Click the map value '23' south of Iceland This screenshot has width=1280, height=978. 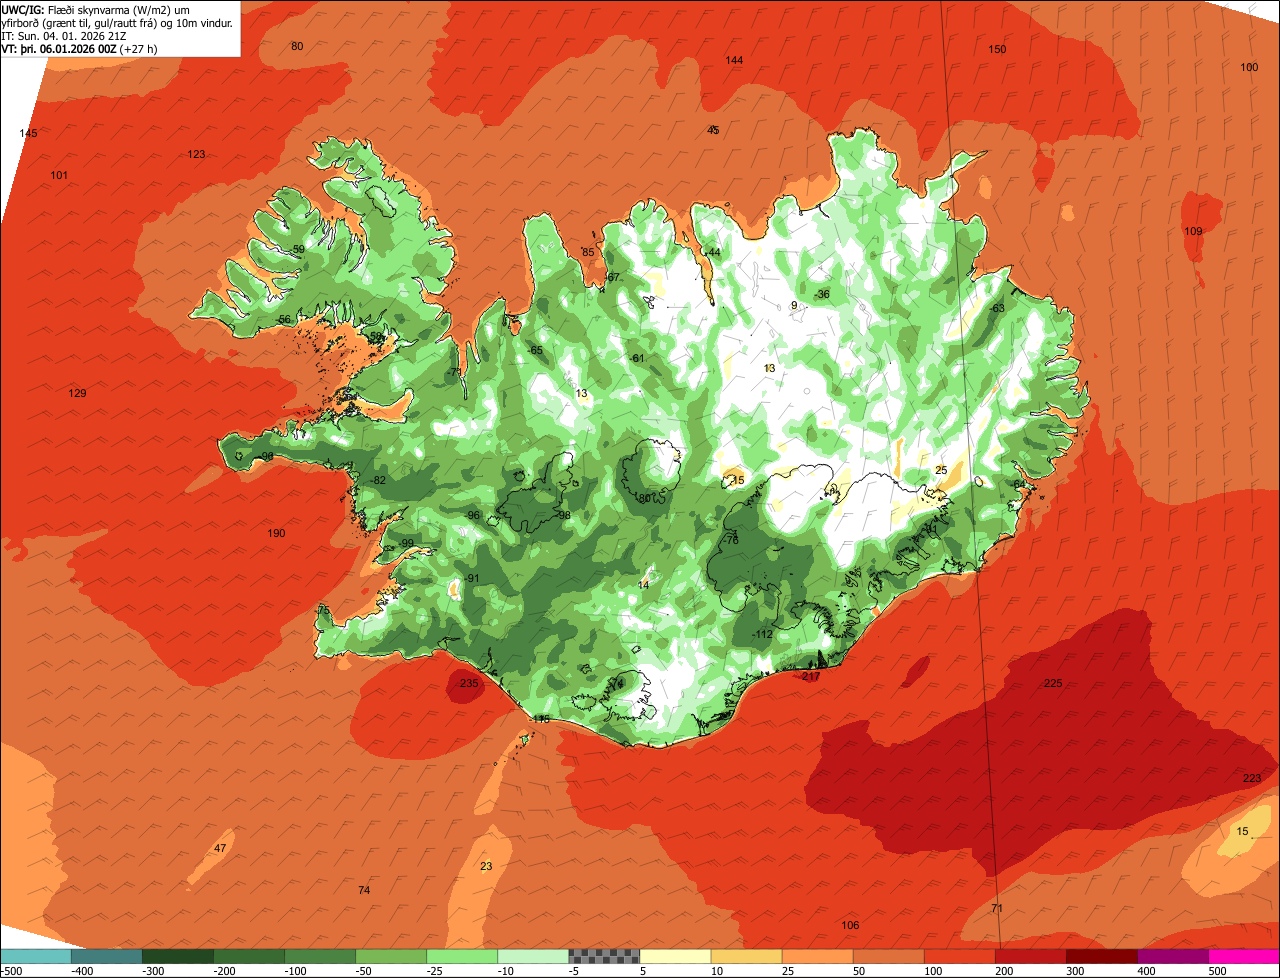[486, 867]
